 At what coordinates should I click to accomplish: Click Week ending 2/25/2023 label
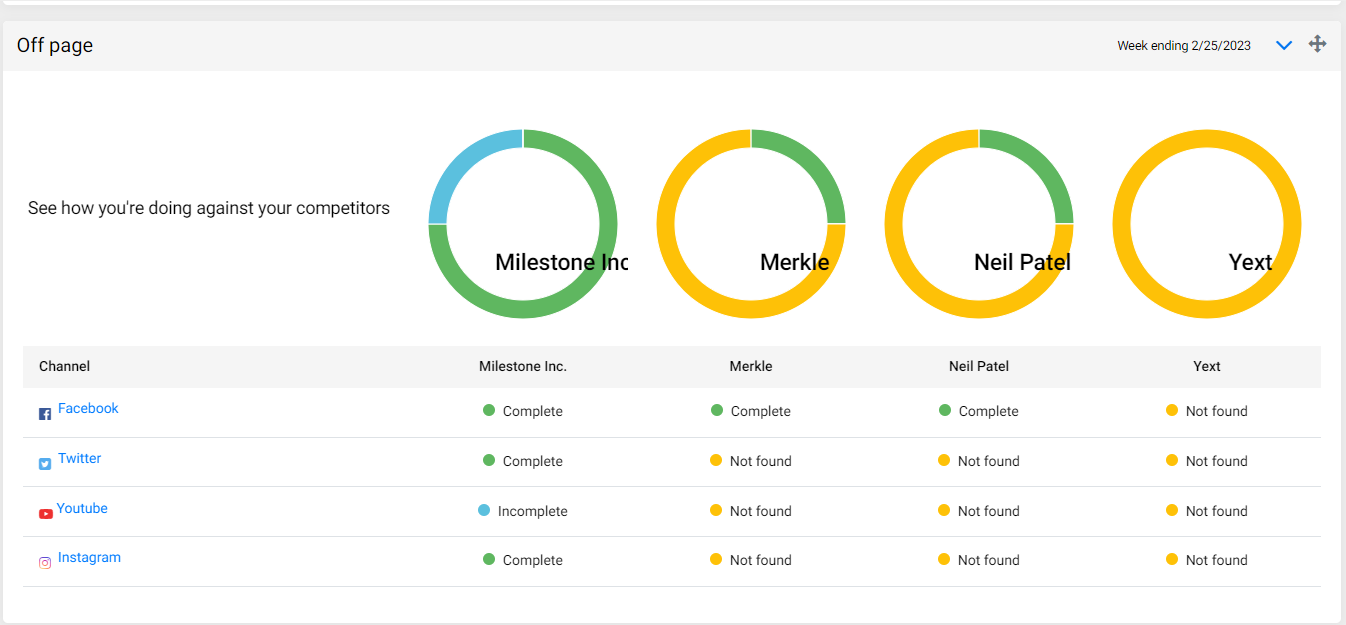pos(1184,46)
